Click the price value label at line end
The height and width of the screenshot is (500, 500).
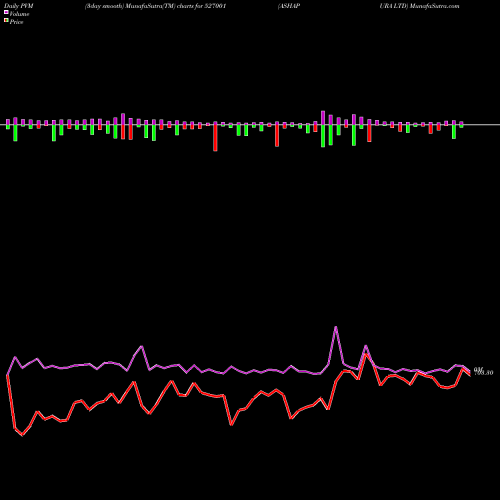point(484,373)
